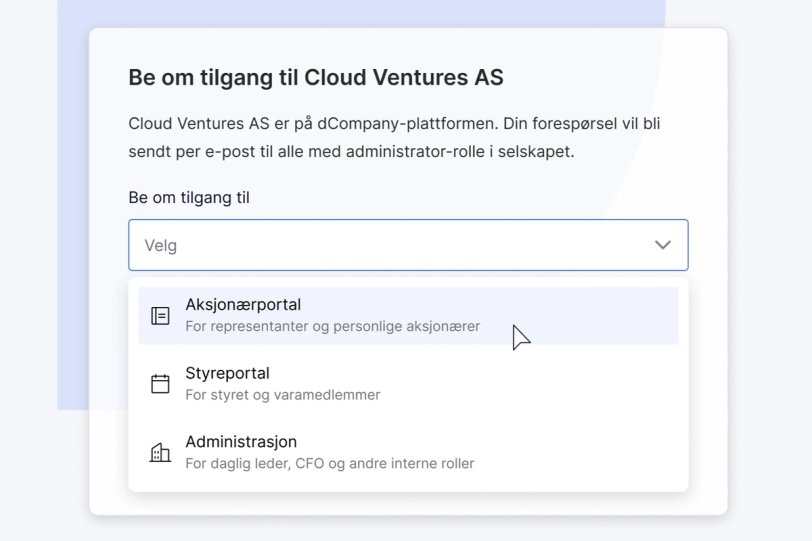The width and height of the screenshot is (812, 541).
Task: Click 'For daglig leder, CFO' description line
Action: [x=330, y=463]
